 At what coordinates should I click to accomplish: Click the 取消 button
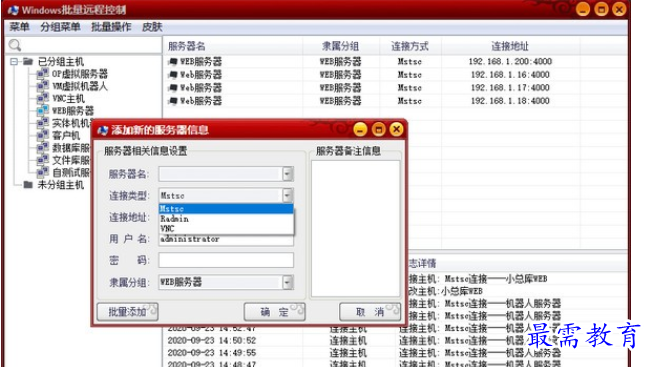pos(370,312)
